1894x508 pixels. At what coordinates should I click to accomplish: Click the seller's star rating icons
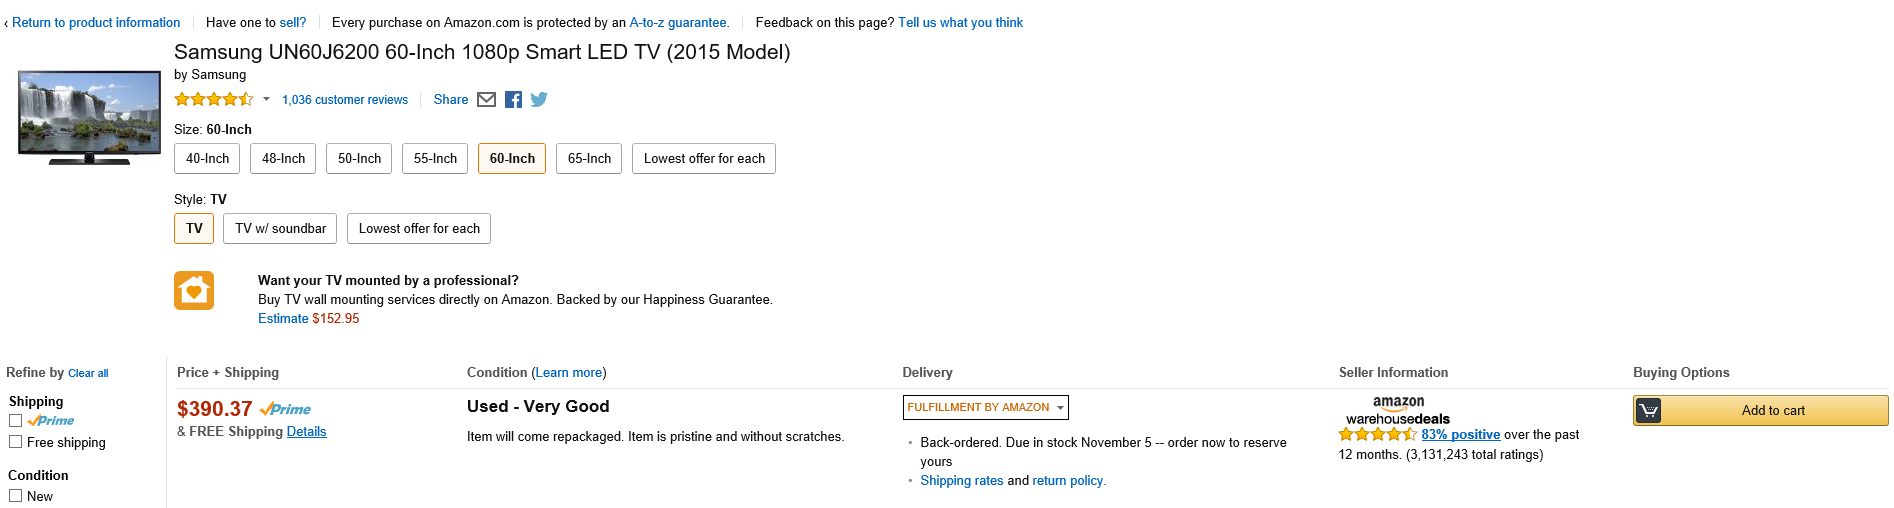tap(1377, 434)
